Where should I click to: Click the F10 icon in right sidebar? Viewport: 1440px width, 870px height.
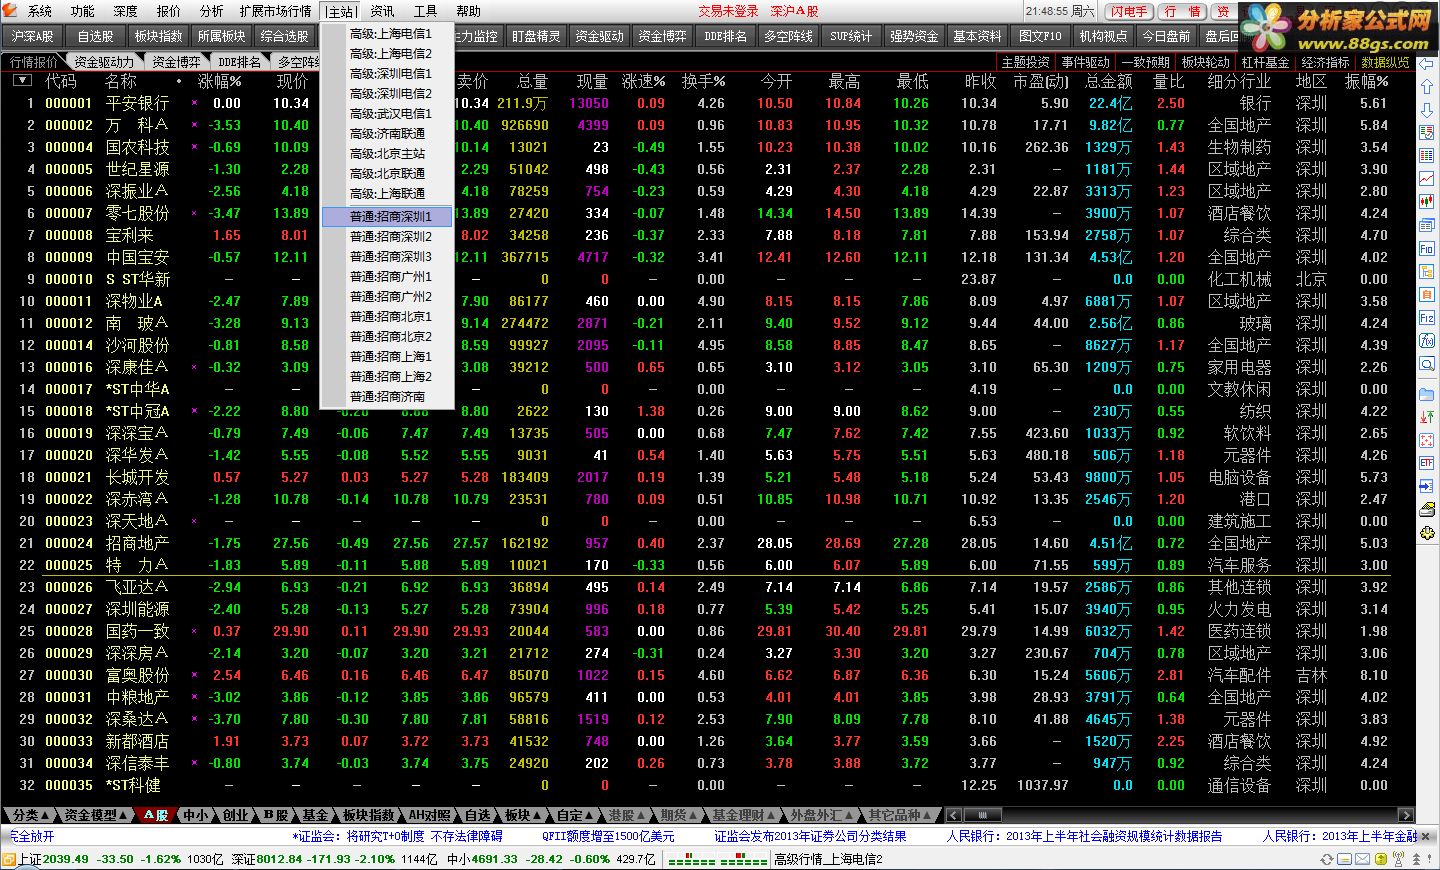coord(1426,248)
